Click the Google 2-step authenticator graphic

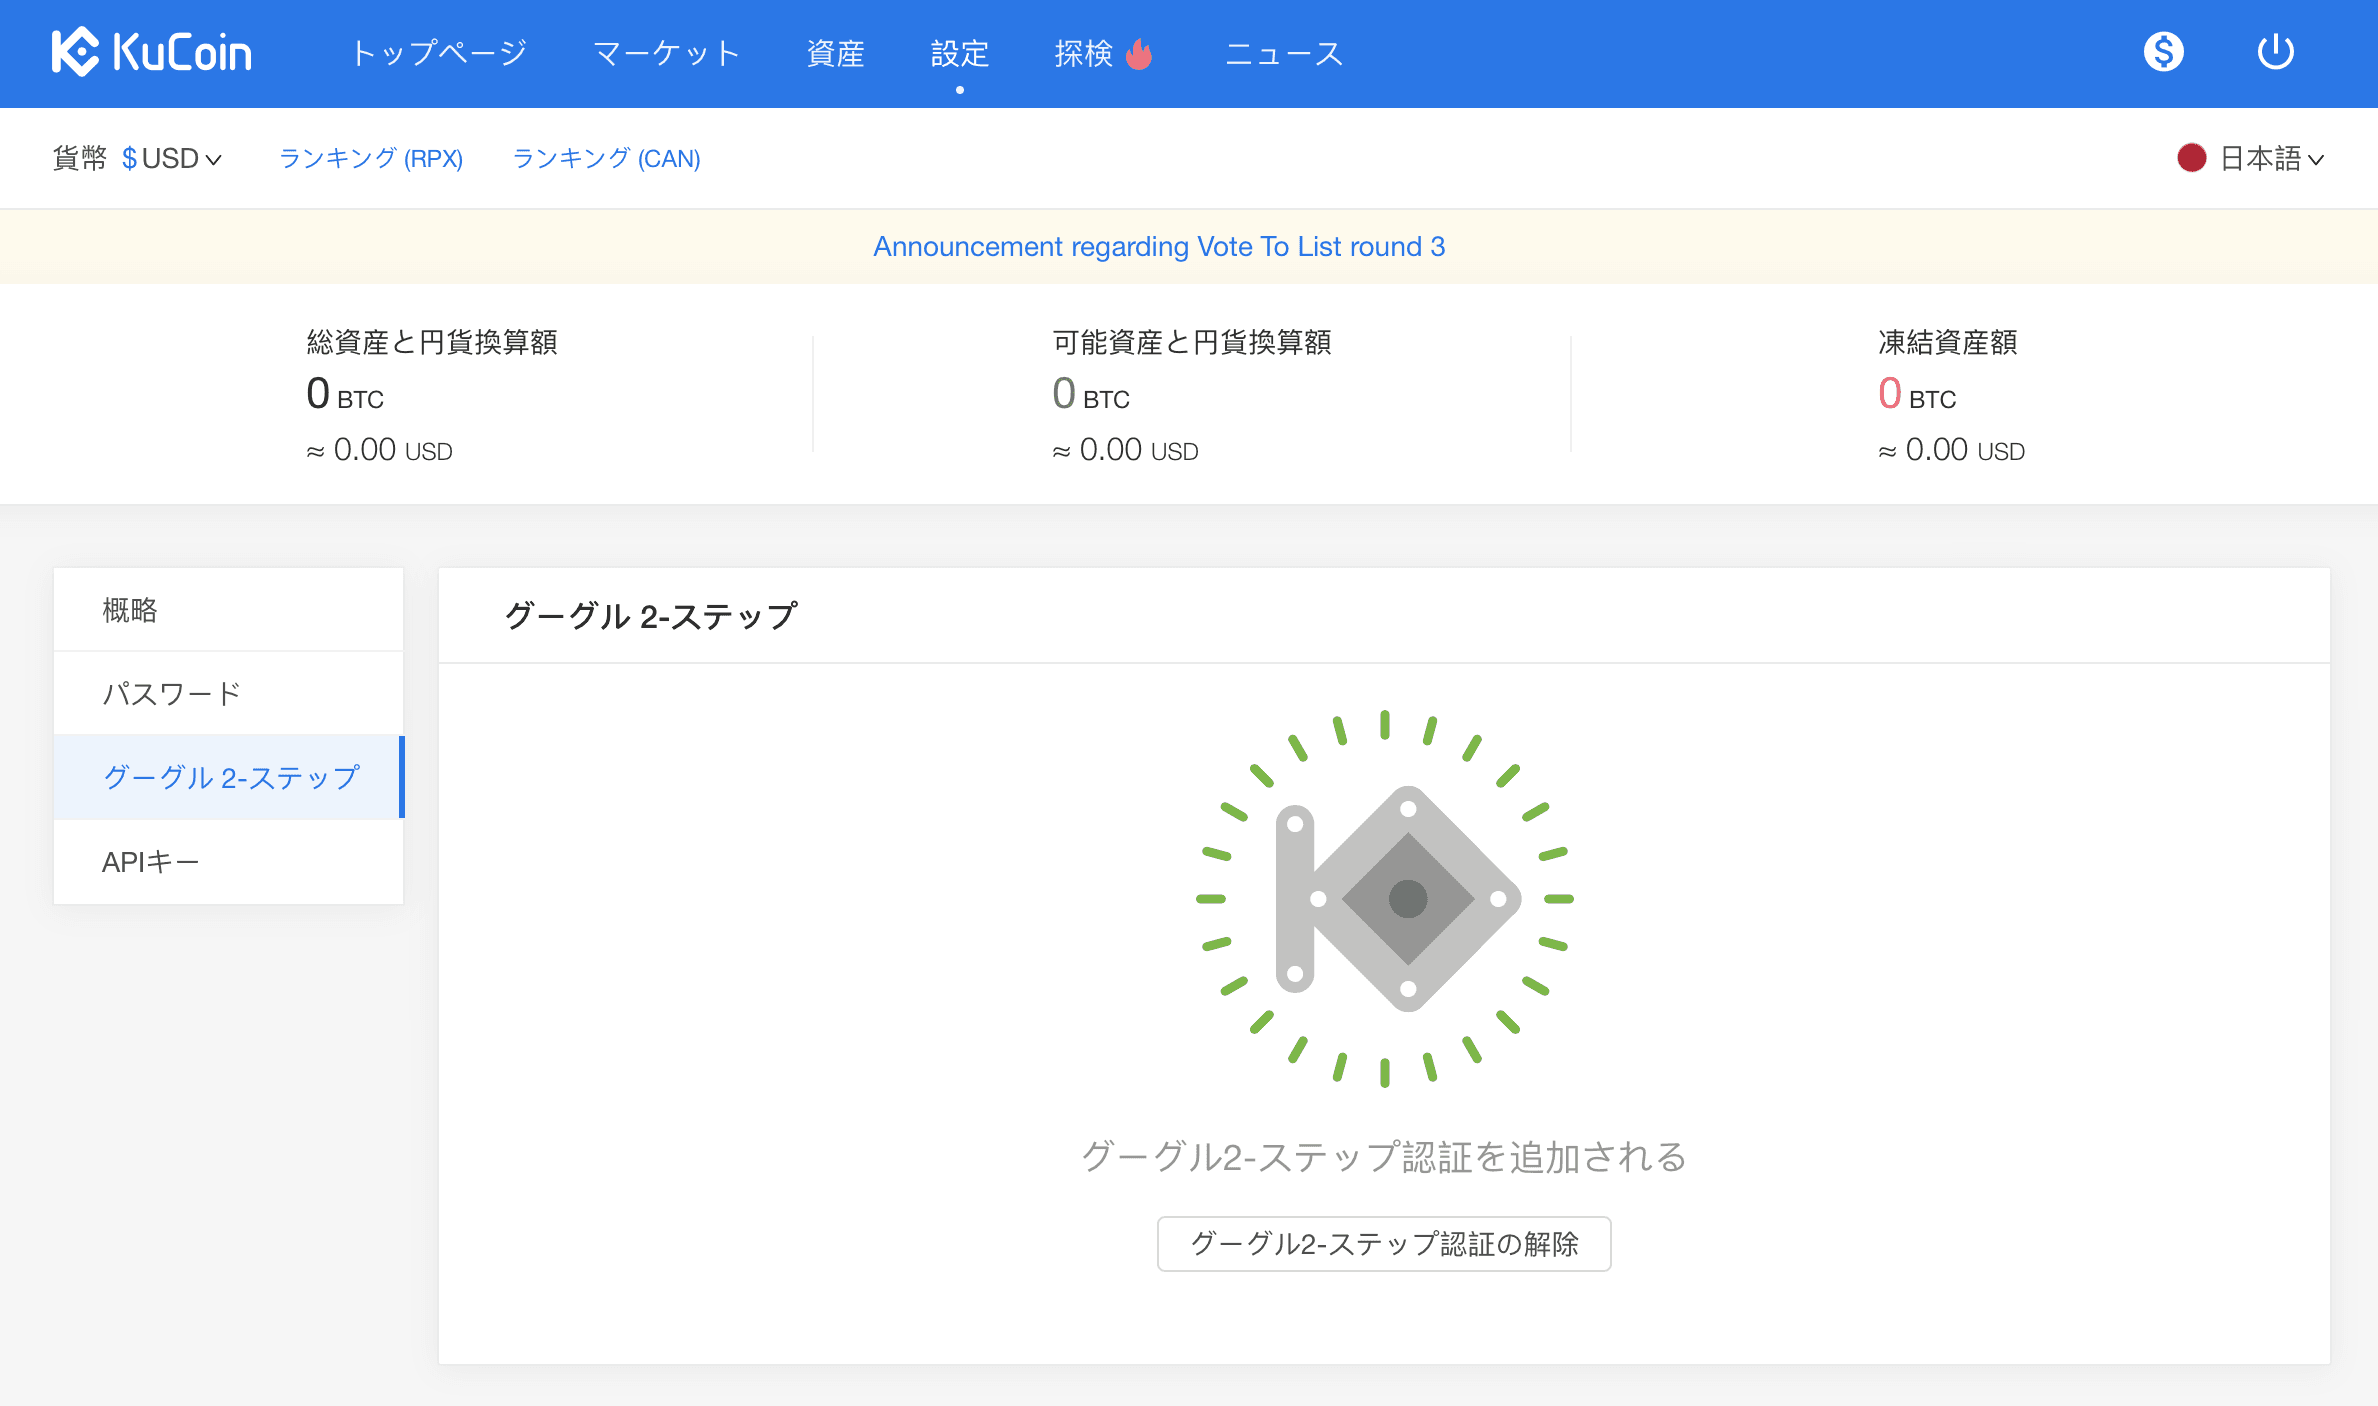pos(1385,898)
